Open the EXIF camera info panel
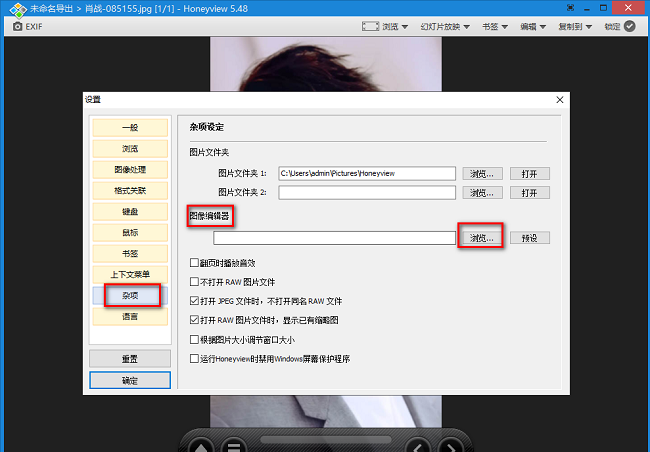 (x=27, y=27)
